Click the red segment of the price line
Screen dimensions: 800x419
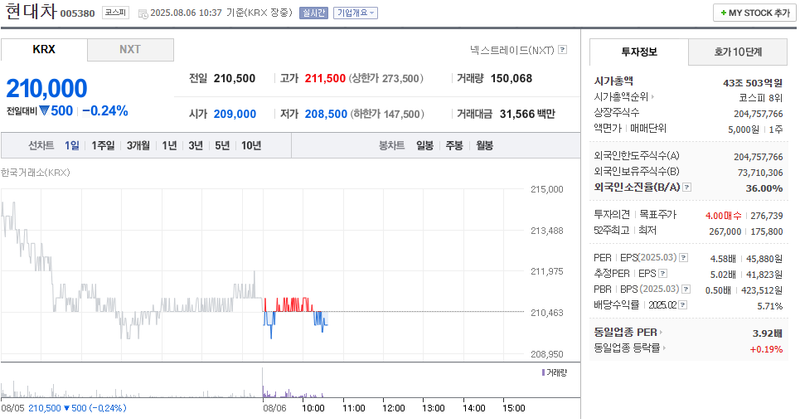[x=293, y=305]
